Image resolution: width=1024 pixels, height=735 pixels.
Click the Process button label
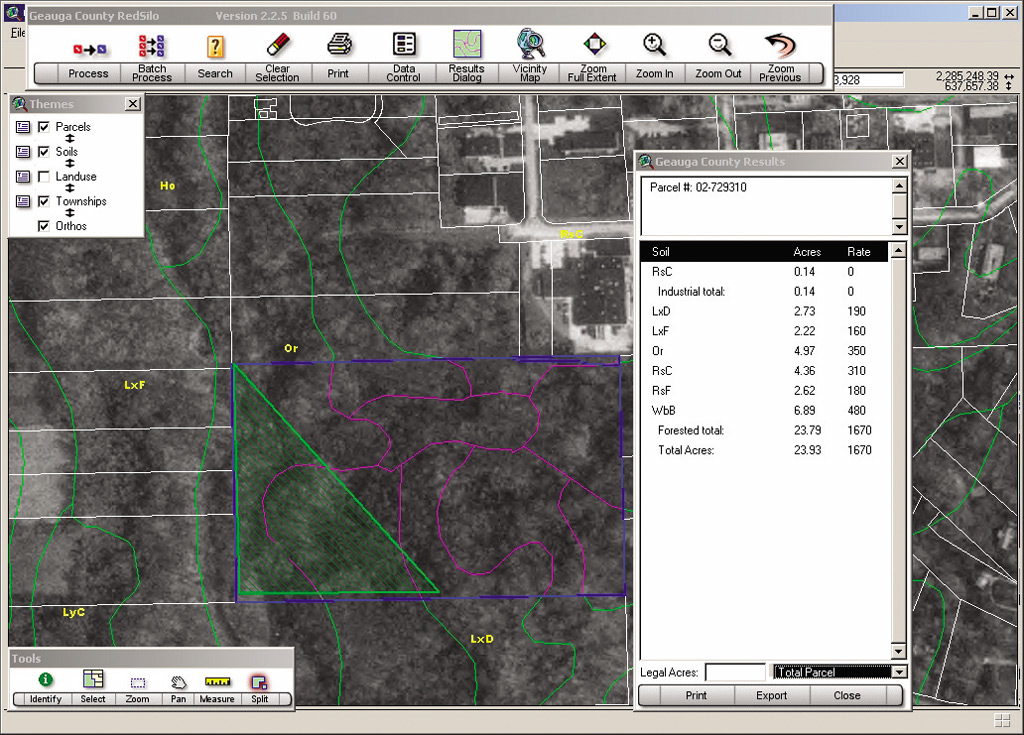tap(88, 74)
